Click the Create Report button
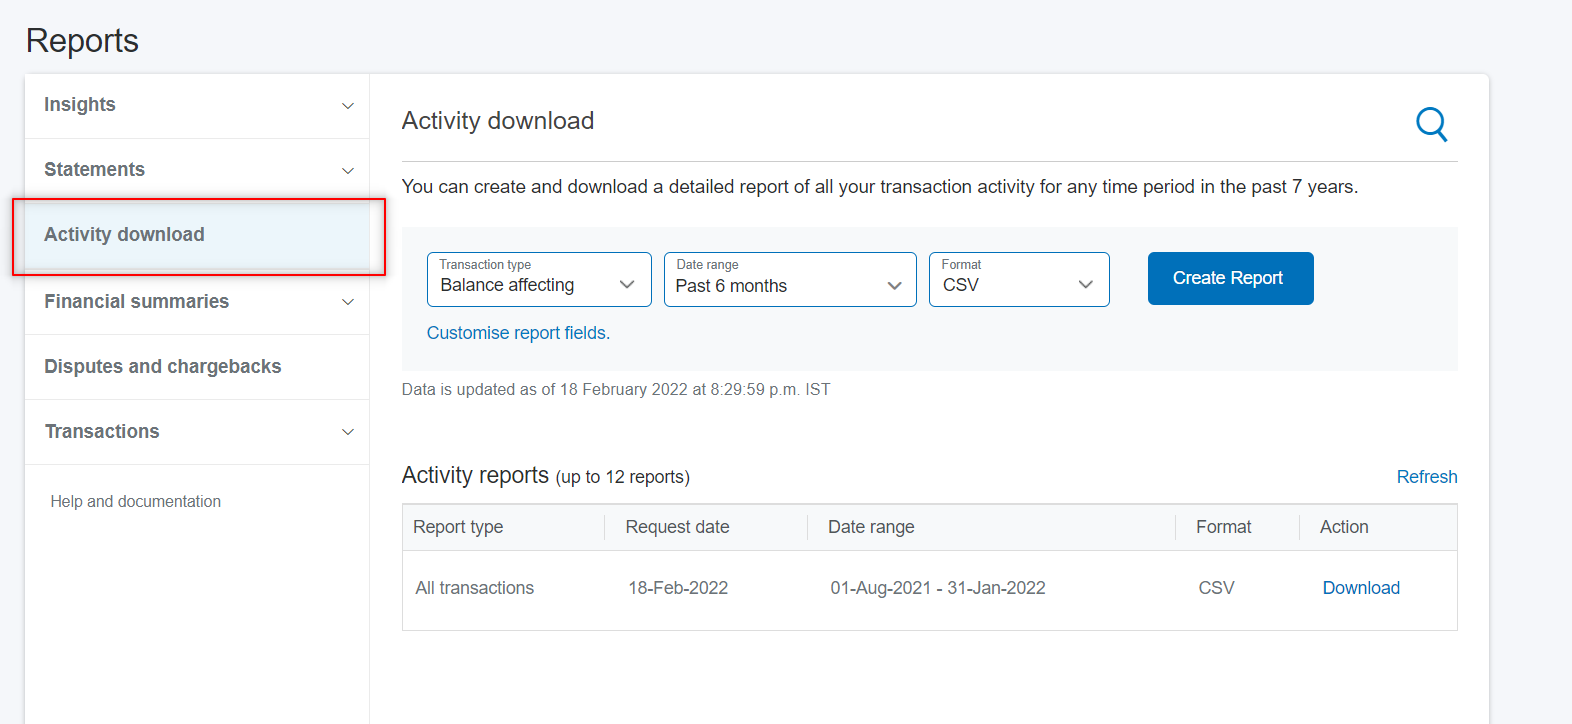 [x=1230, y=278]
